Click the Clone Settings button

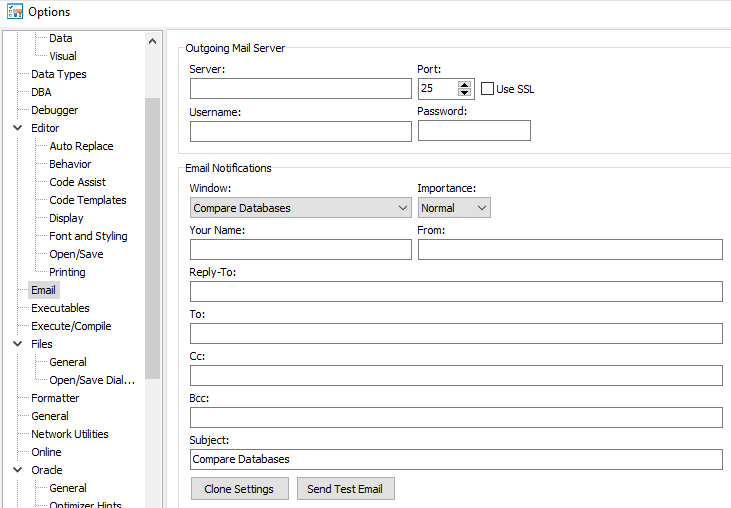point(240,488)
